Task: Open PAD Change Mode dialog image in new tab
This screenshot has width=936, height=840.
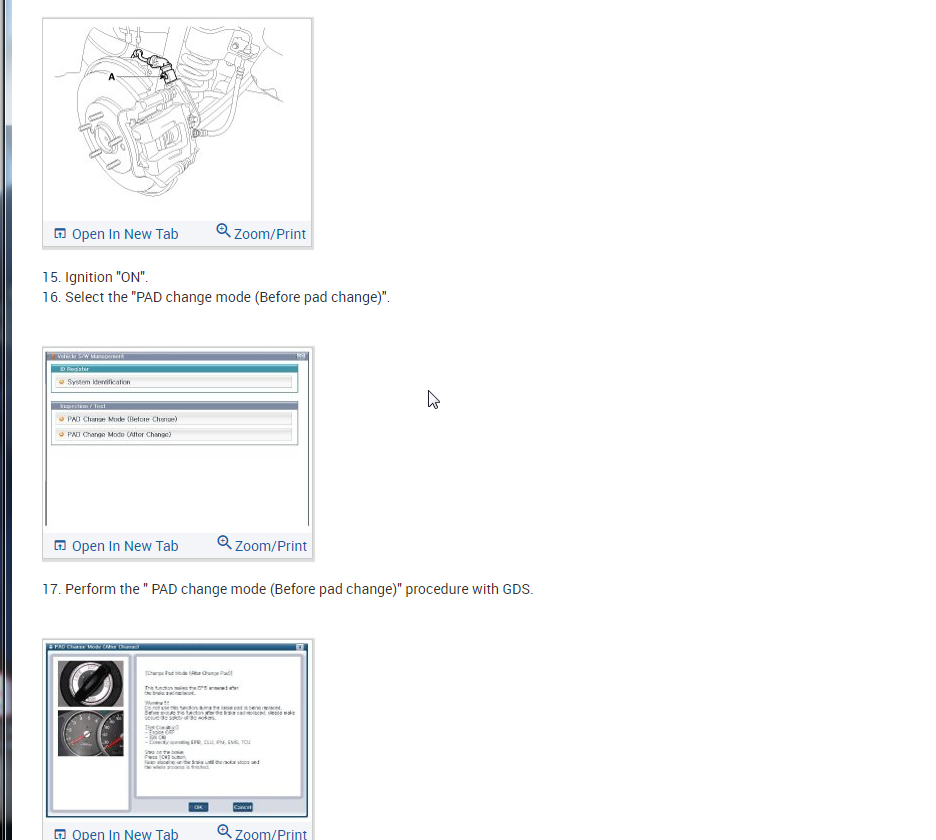Action: coord(125,833)
